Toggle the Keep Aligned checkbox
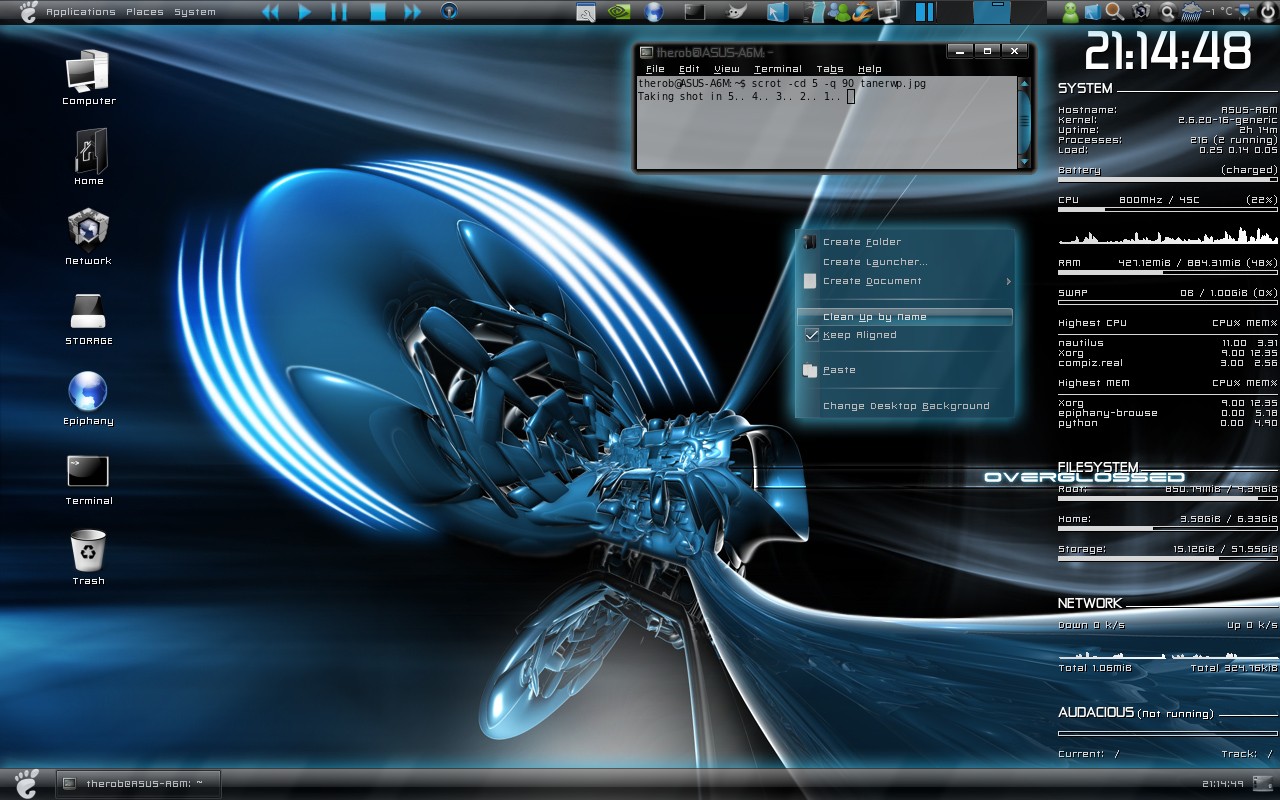Viewport: 1280px width, 800px height. click(x=812, y=335)
